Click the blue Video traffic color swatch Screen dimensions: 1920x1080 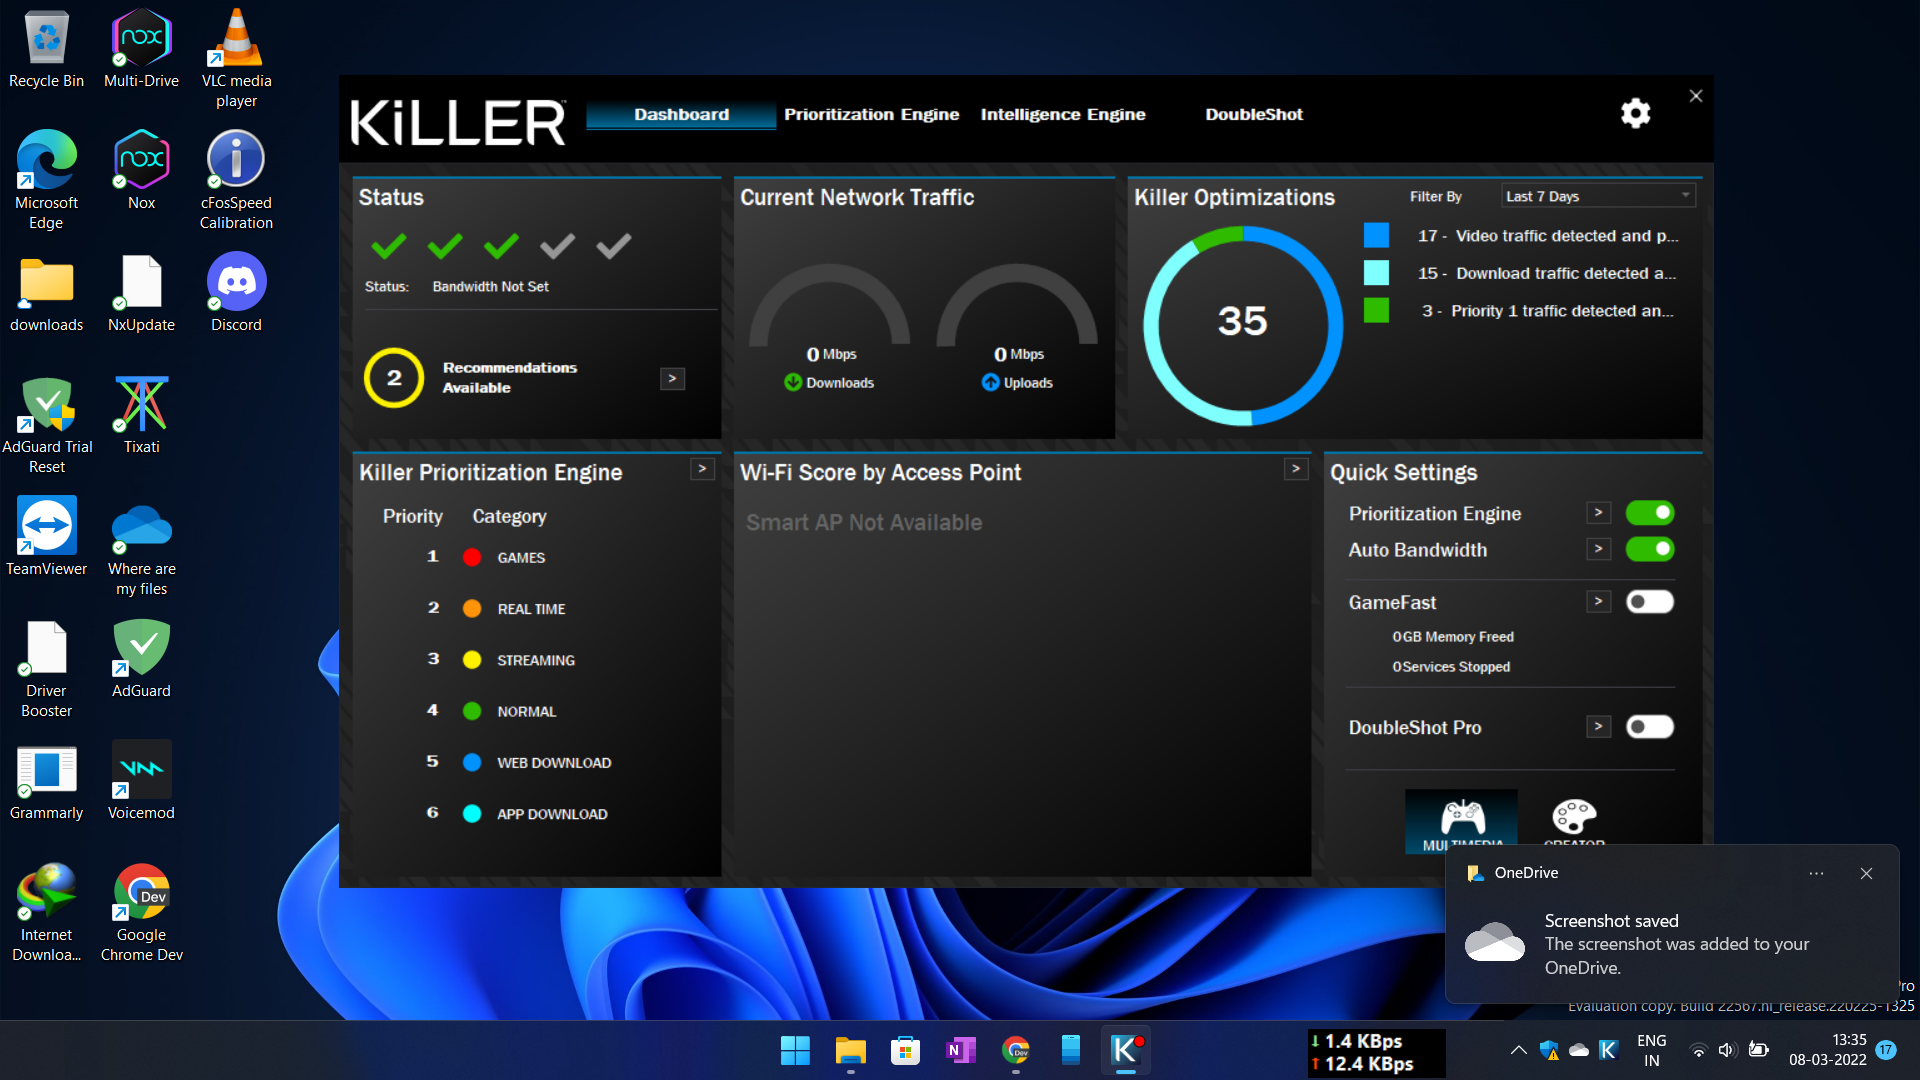click(x=1376, y=235)
